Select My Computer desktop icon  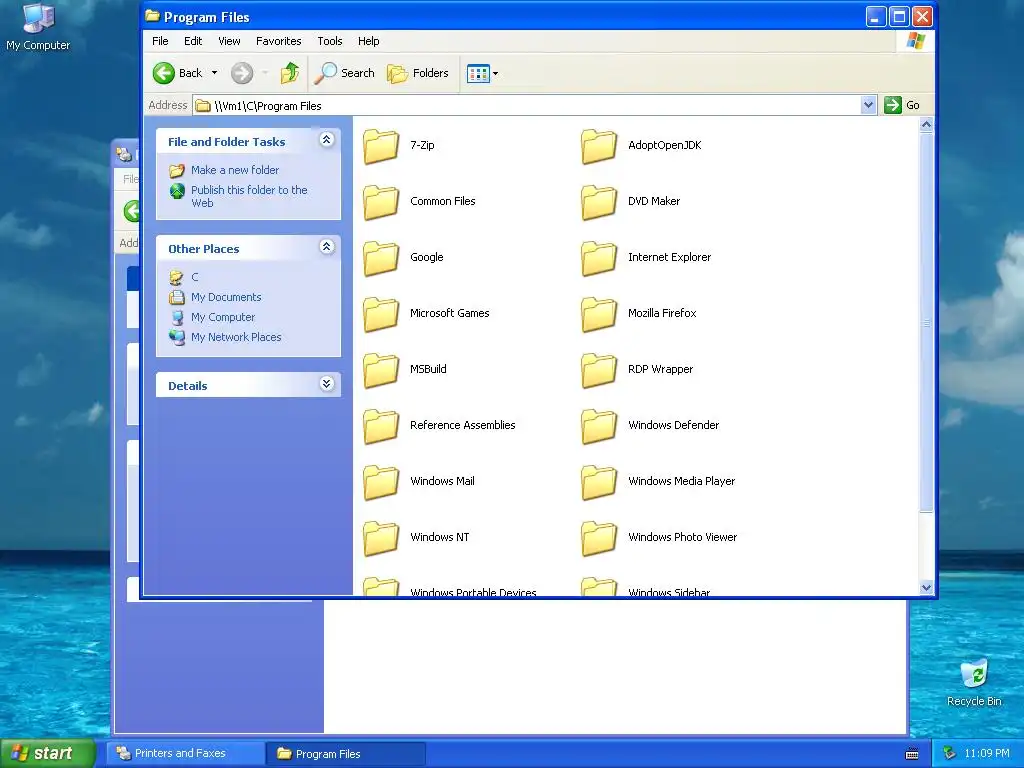click(x=38, y=27)
